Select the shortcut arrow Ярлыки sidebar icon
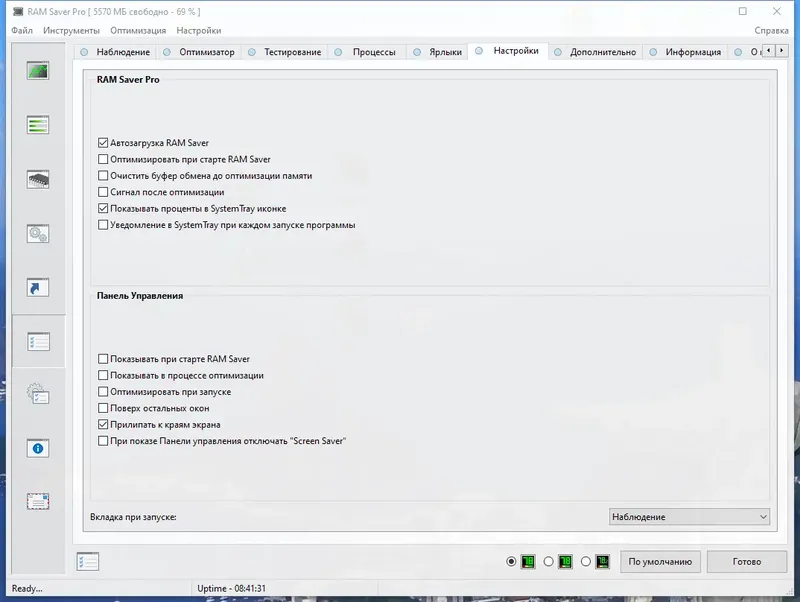The image size is (800, 602). tap(39, 286)
